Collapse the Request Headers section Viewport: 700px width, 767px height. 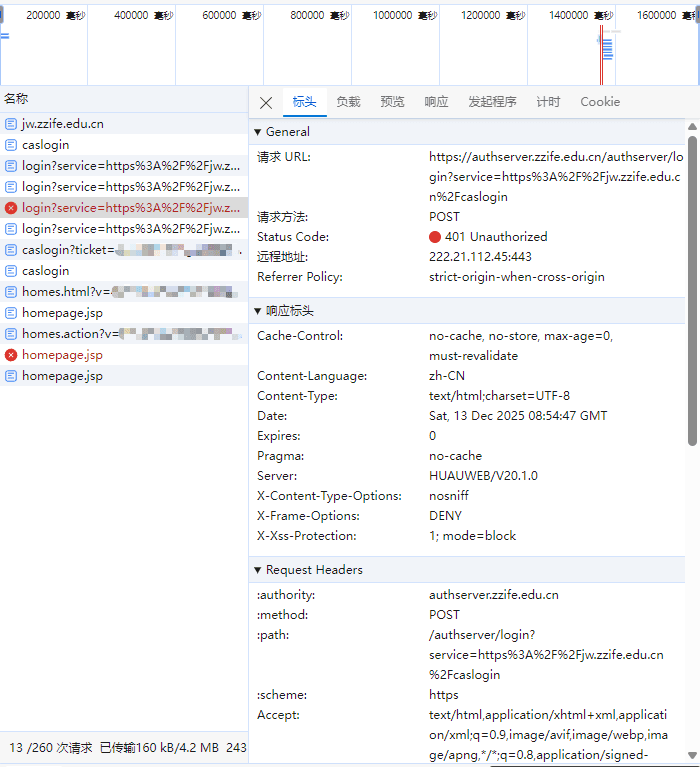[x=258, y=570]
